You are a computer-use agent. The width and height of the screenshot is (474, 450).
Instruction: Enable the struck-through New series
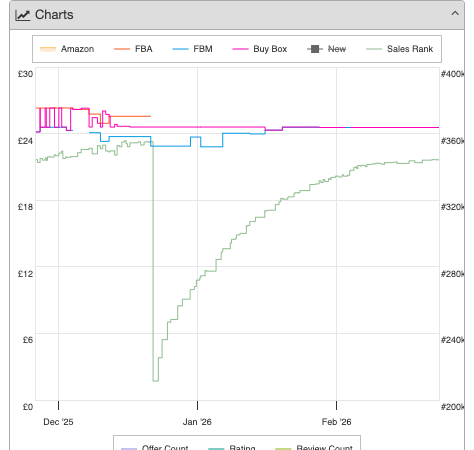tap(327, 49)
